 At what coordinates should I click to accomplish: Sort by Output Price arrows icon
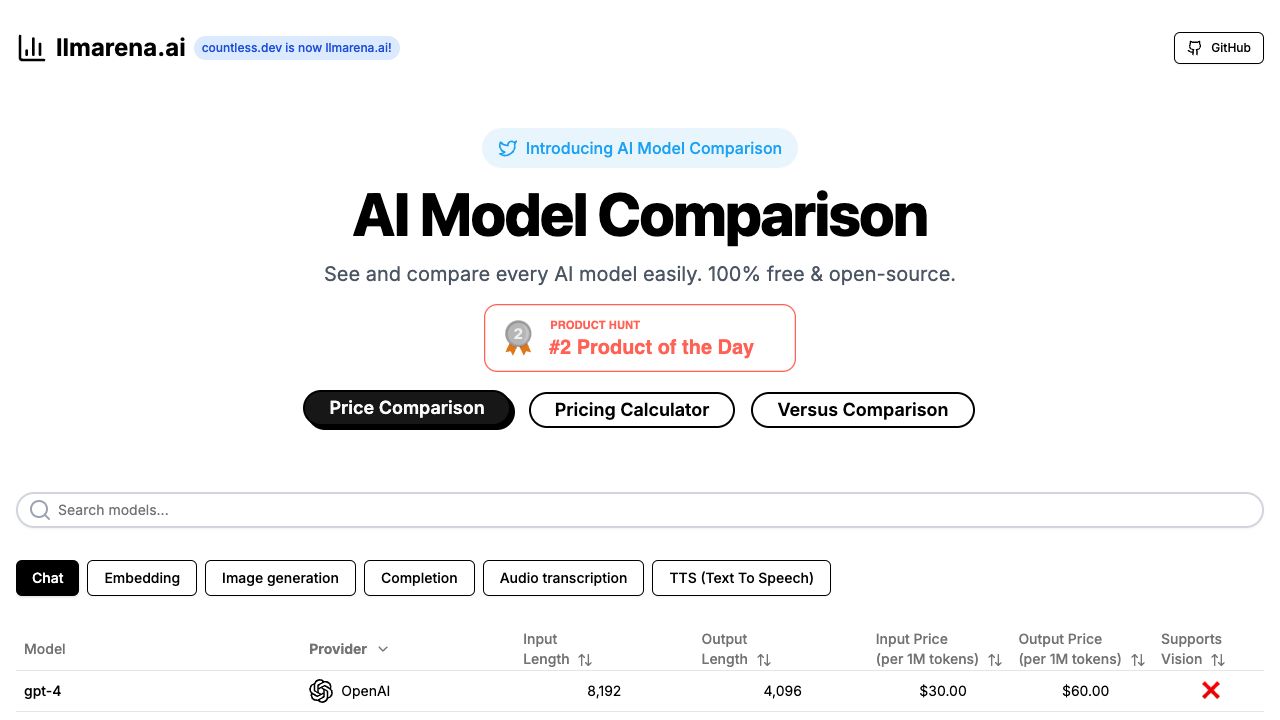click(x=1138, y=660)
